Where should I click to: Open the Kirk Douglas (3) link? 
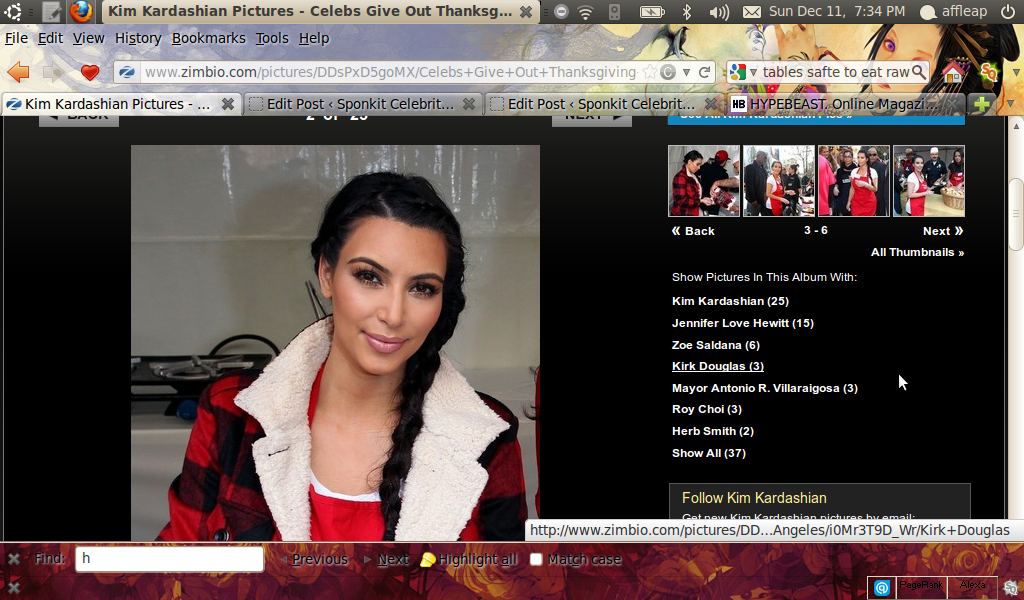pyautogui.click(x=718, y=366)
